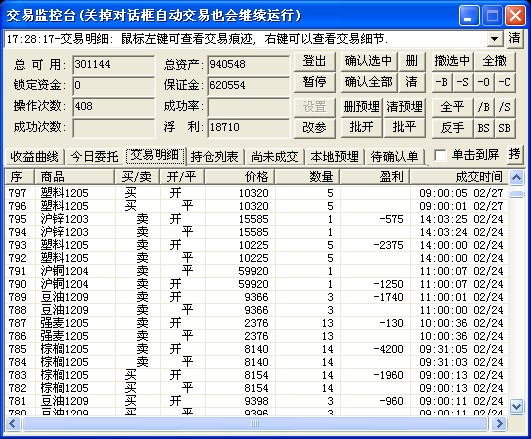Viewport: 531px width, 439px height.
Task: Toggle the 单击到屏 checkbox
Action: point(440,156)
